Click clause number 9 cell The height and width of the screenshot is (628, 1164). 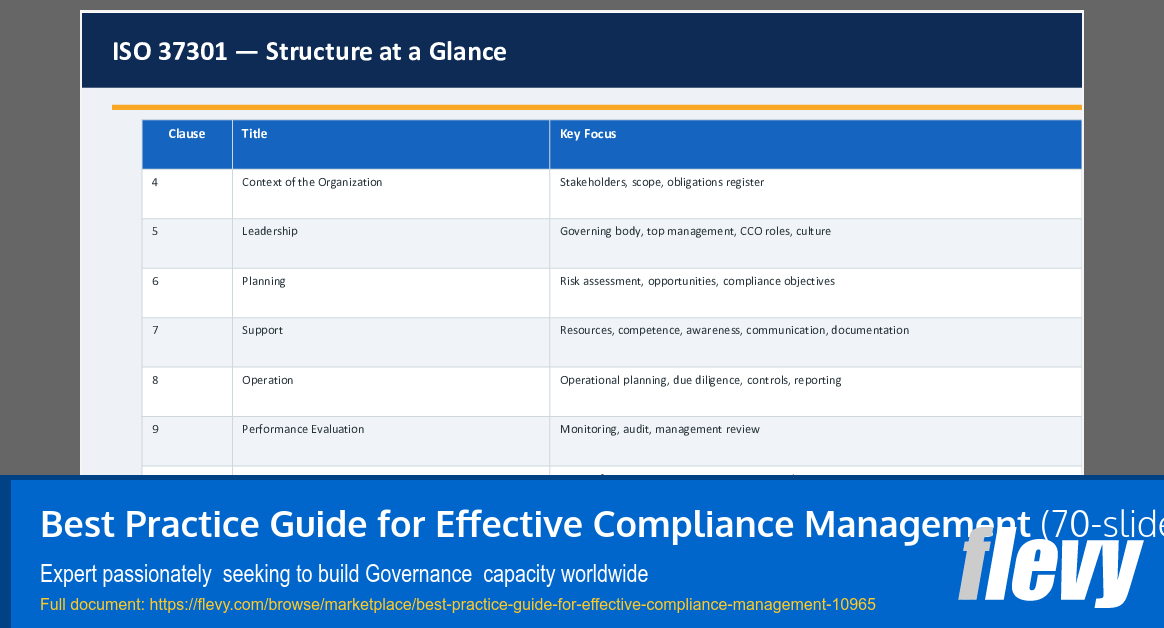(x=155, y=429)
